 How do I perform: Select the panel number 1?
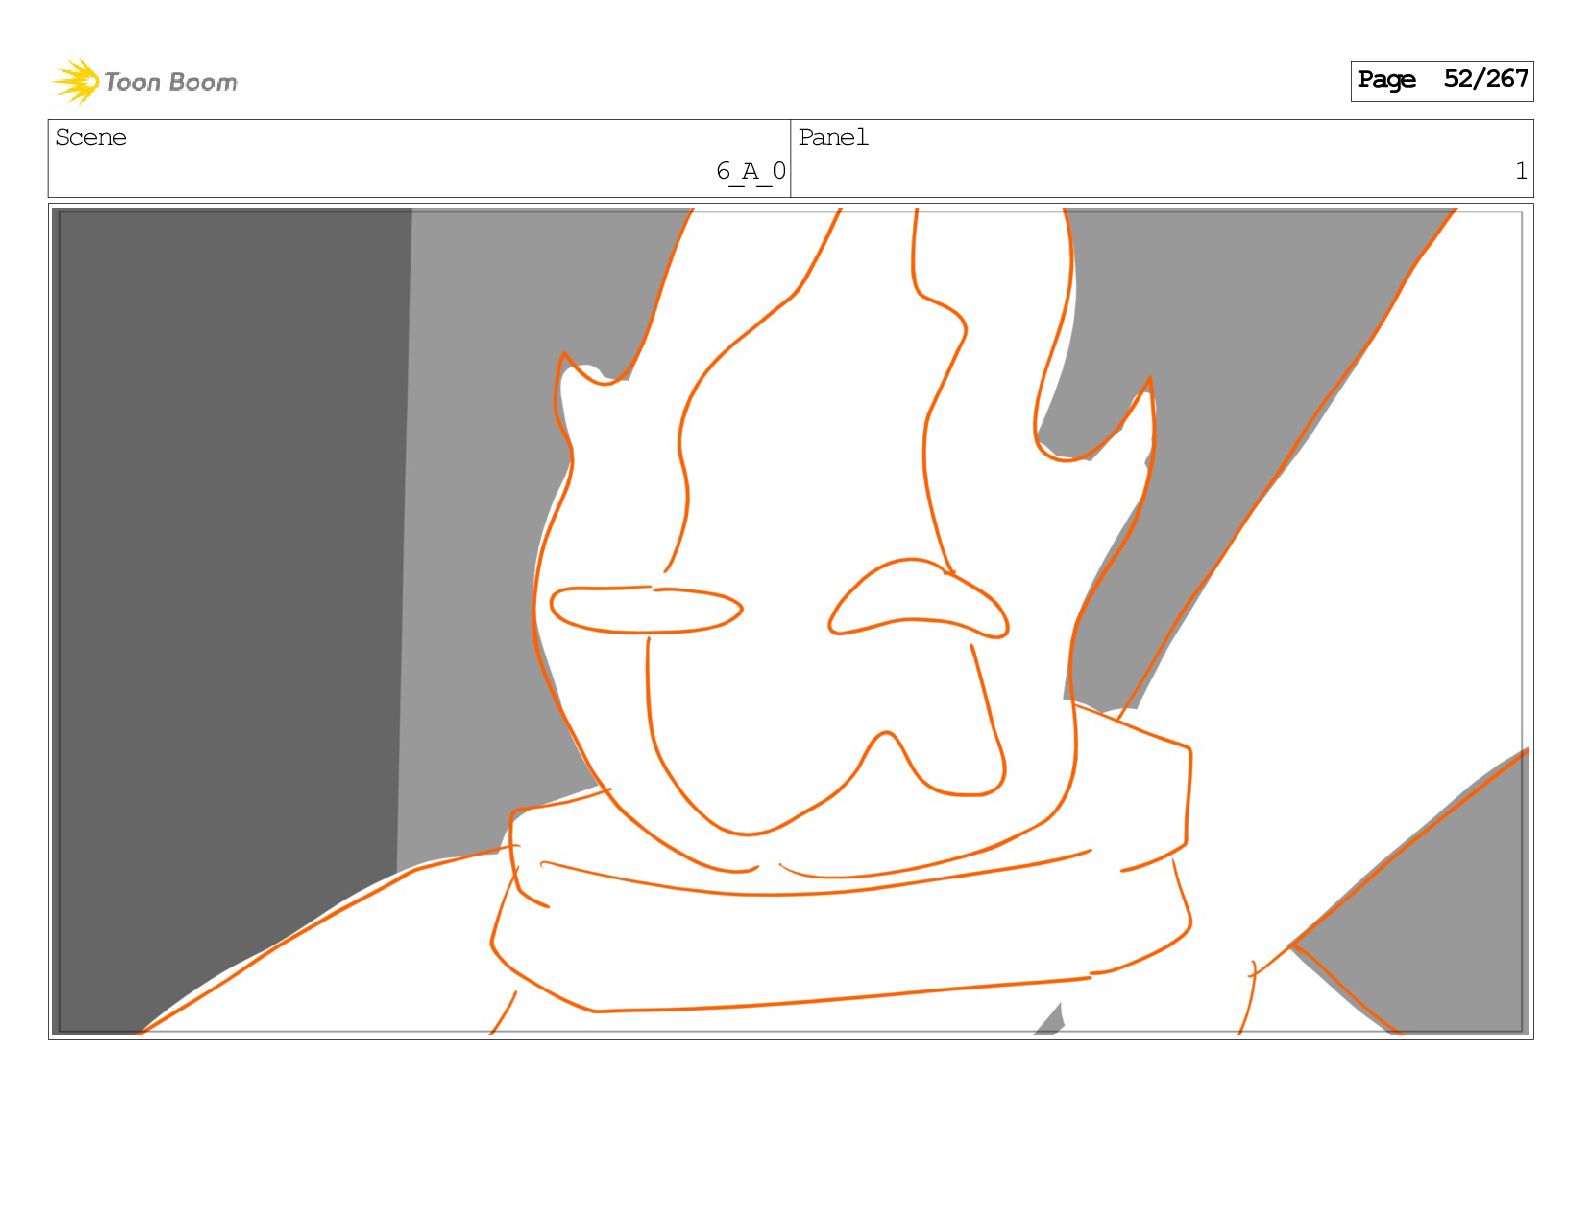pyautogui.click(x=1521, y=172)
